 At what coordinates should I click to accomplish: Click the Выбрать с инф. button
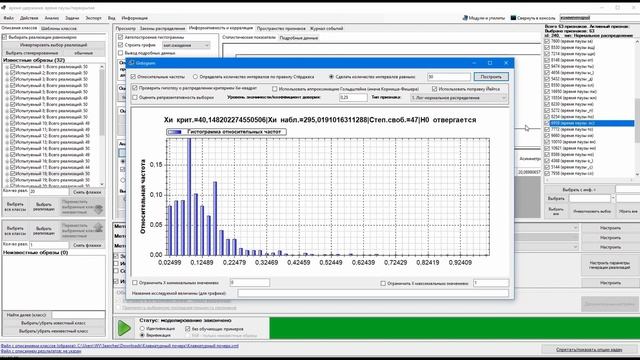point(579,189)
